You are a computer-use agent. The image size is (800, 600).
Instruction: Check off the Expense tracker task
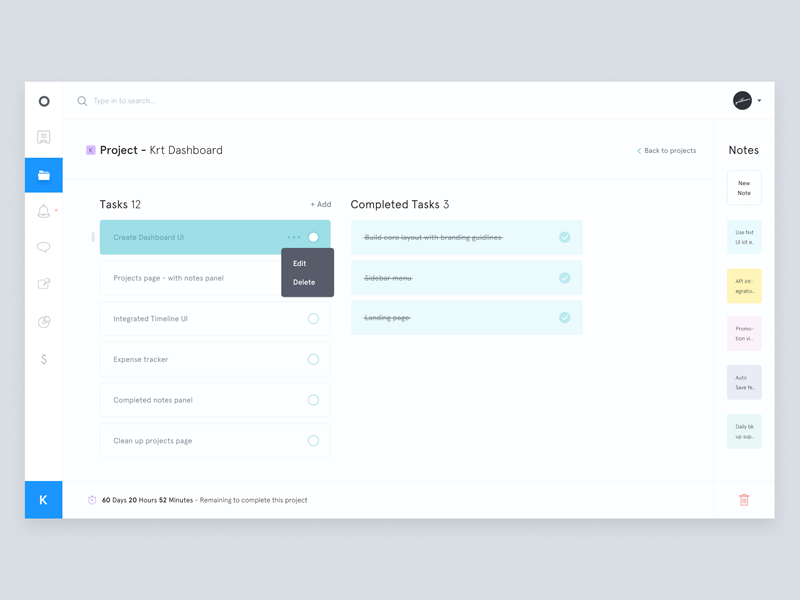(x=313, y=360)
